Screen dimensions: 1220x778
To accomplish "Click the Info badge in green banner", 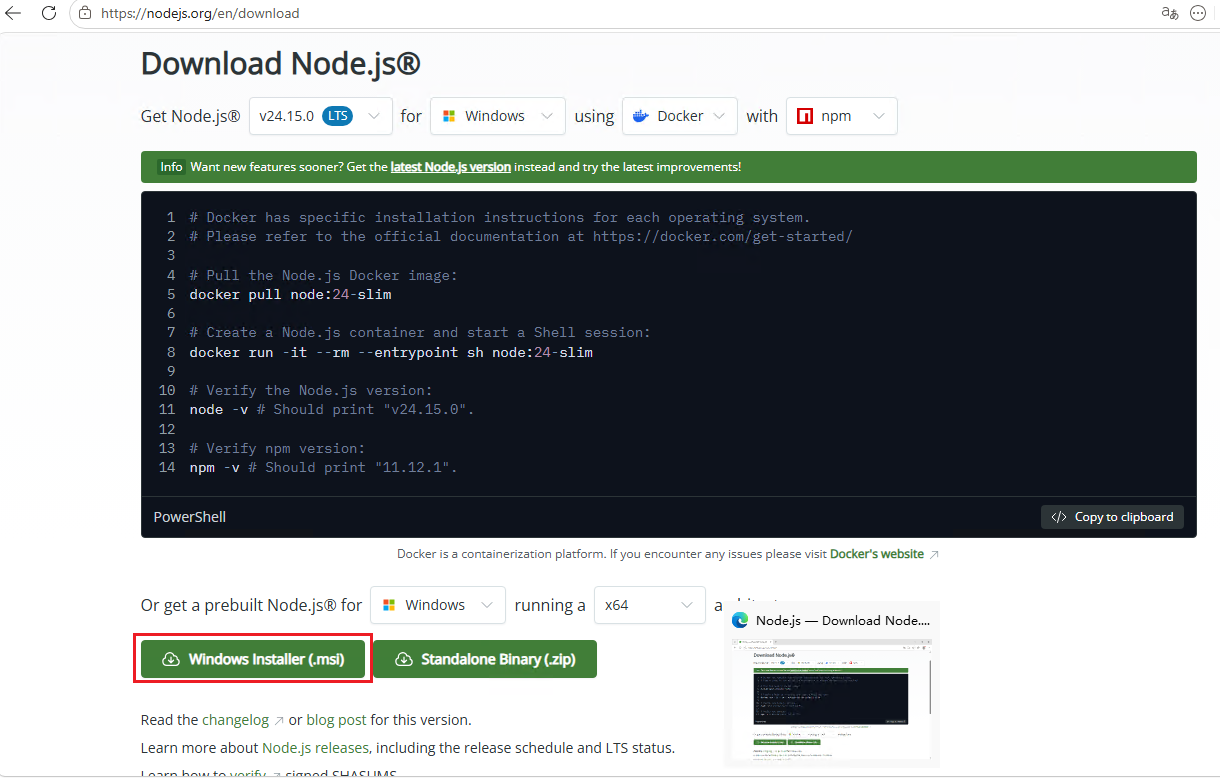I will click(x=172, y=167).
